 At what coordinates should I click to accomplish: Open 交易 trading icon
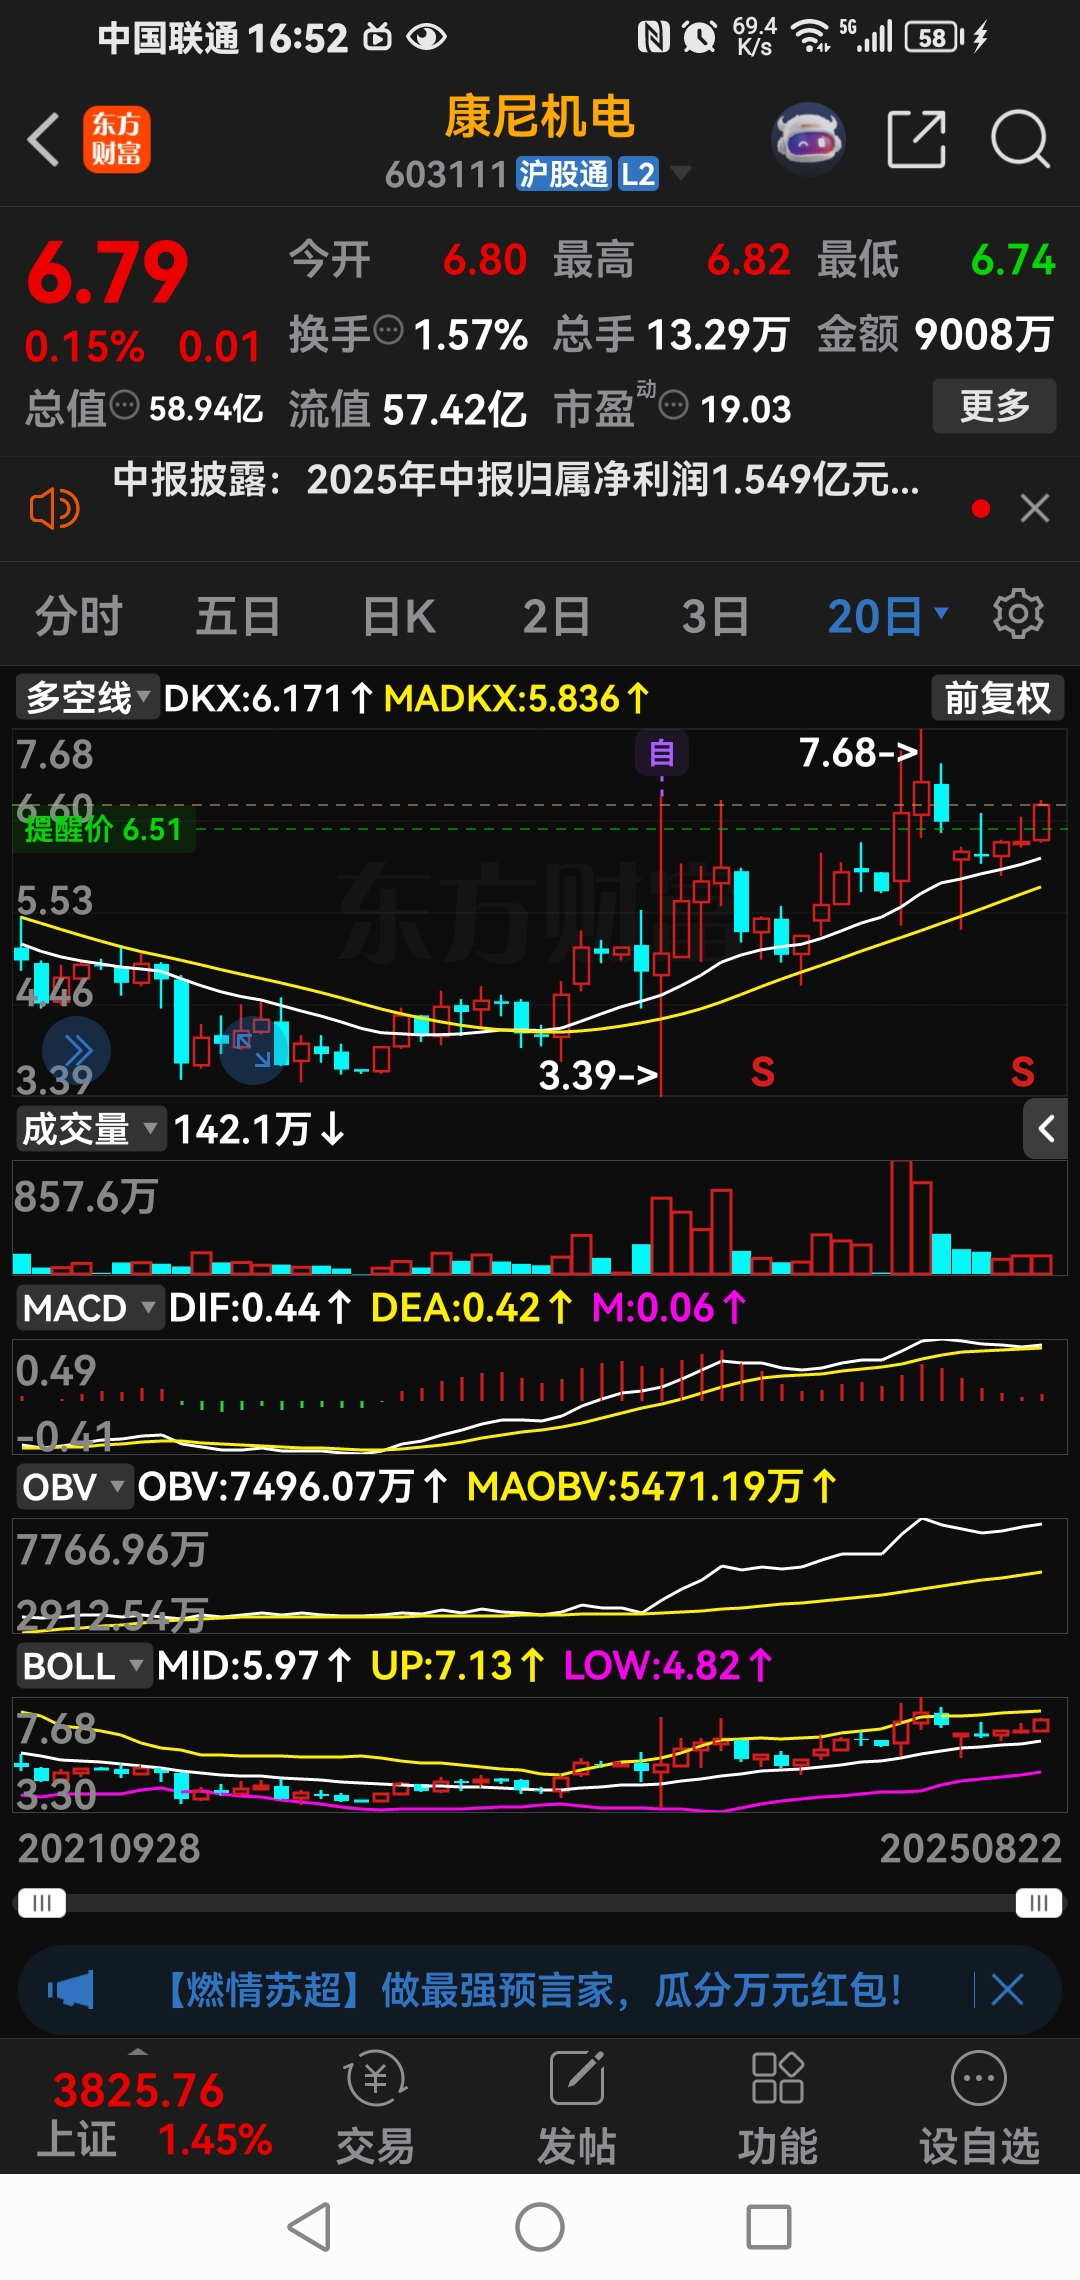point(375,2109)
